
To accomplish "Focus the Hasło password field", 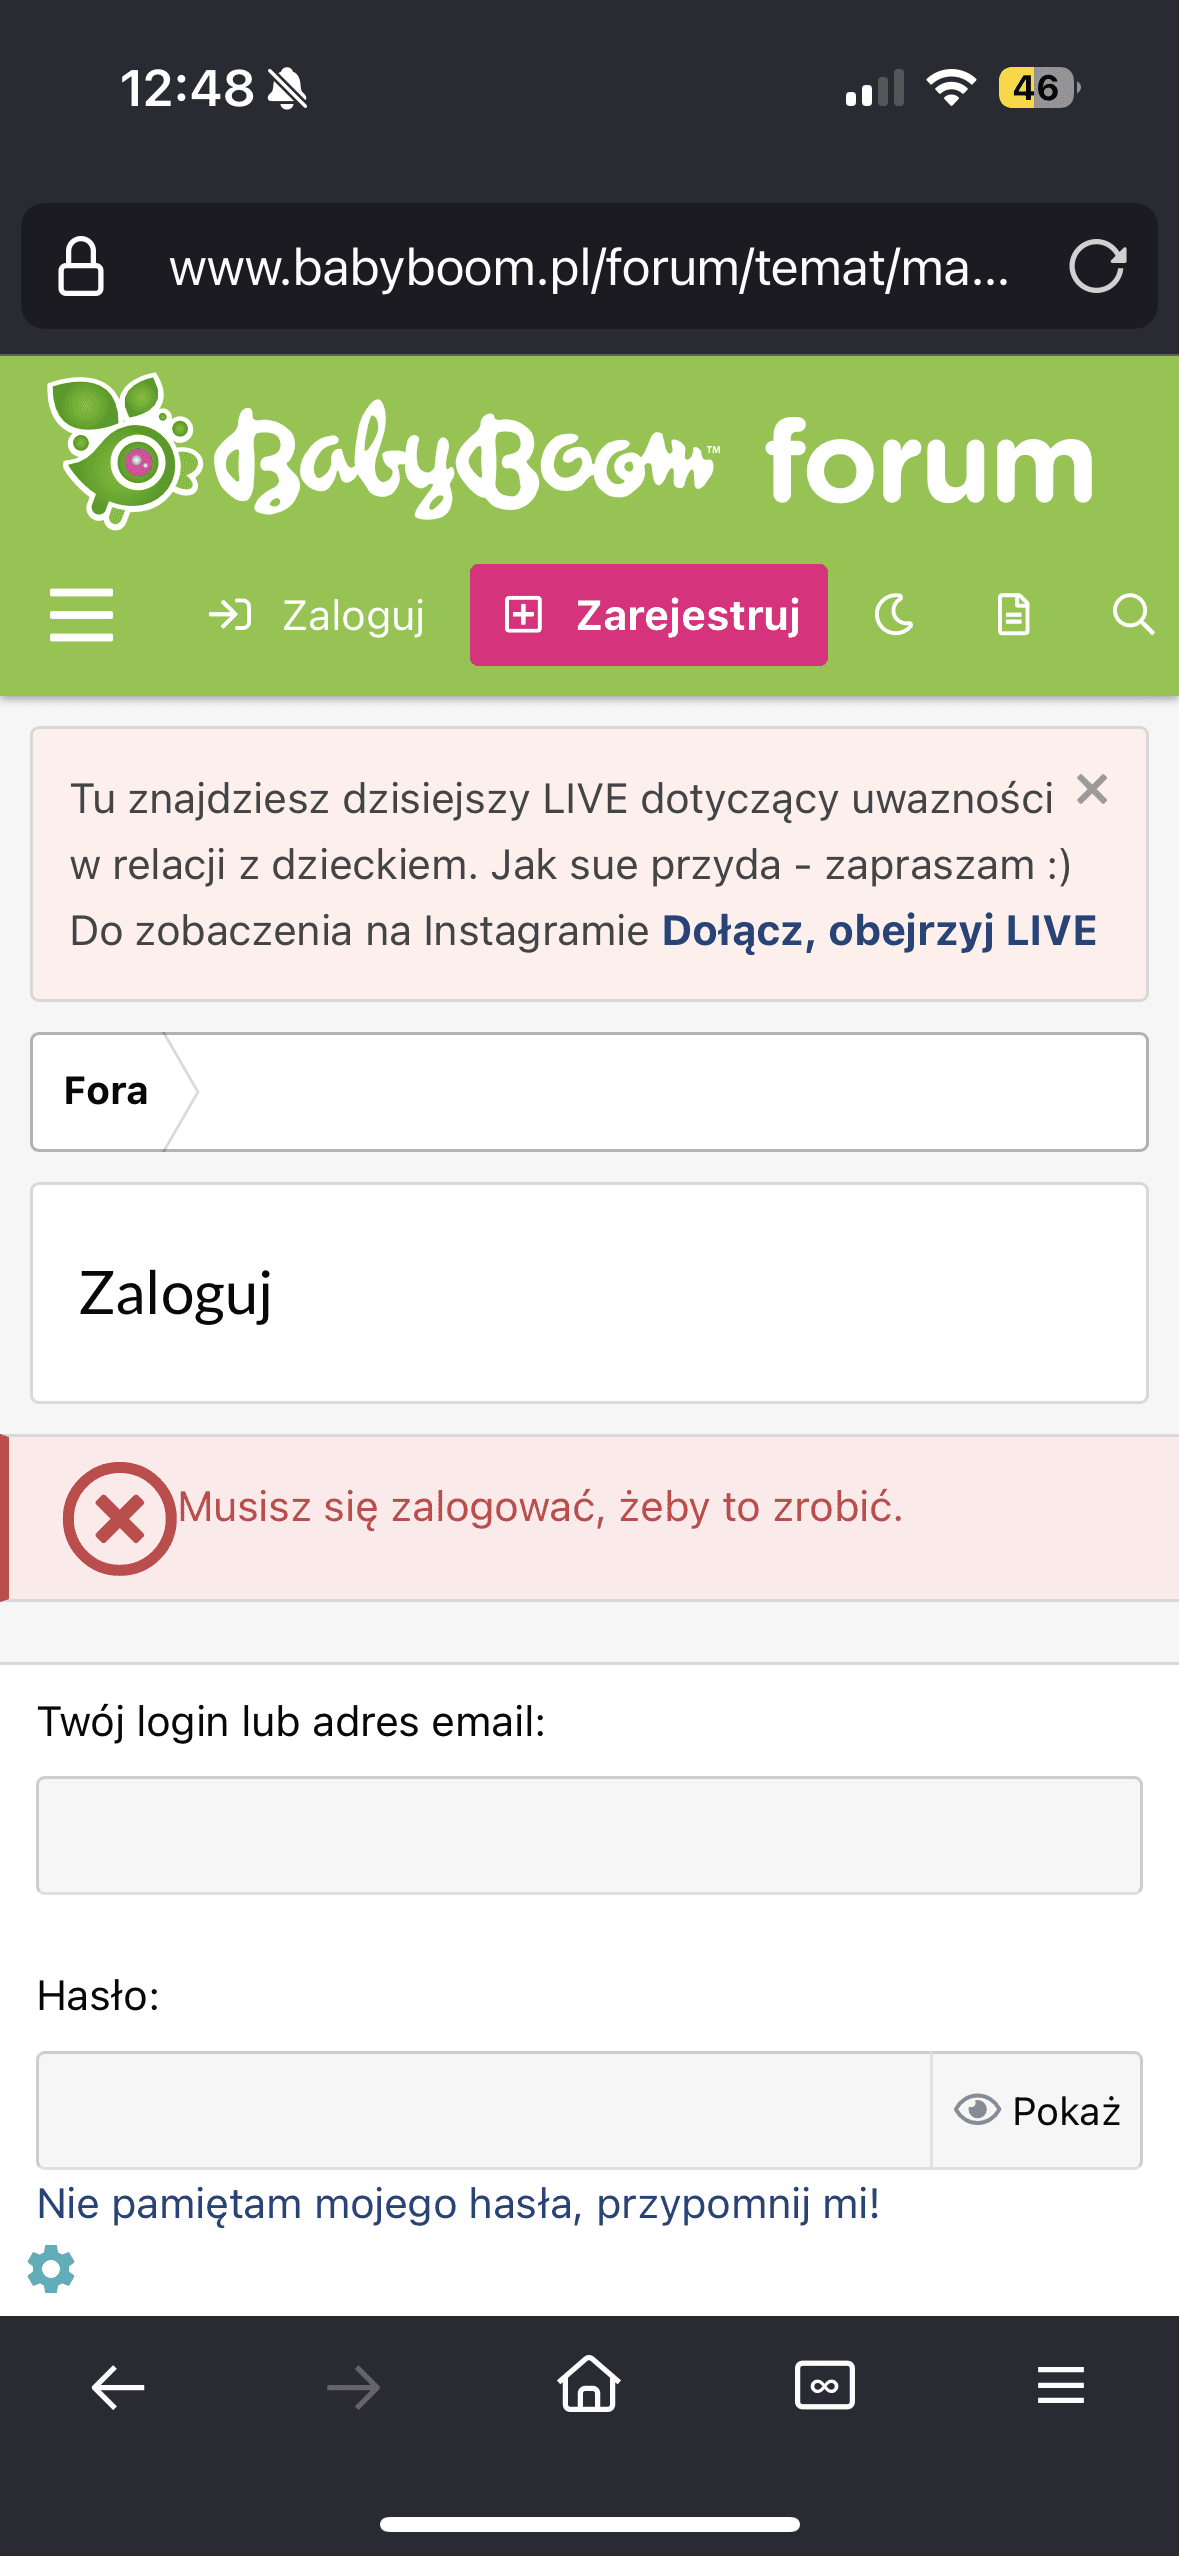I will [484, 2111].
